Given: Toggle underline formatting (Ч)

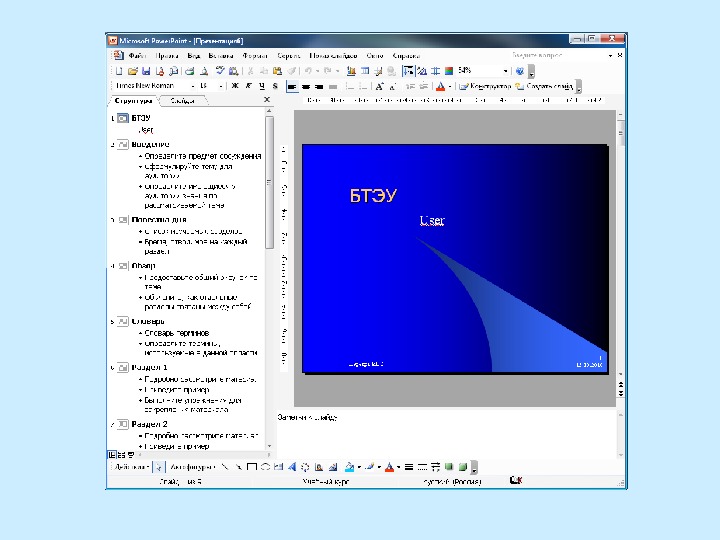Looking at the screenshot, I should click(262, 86).
